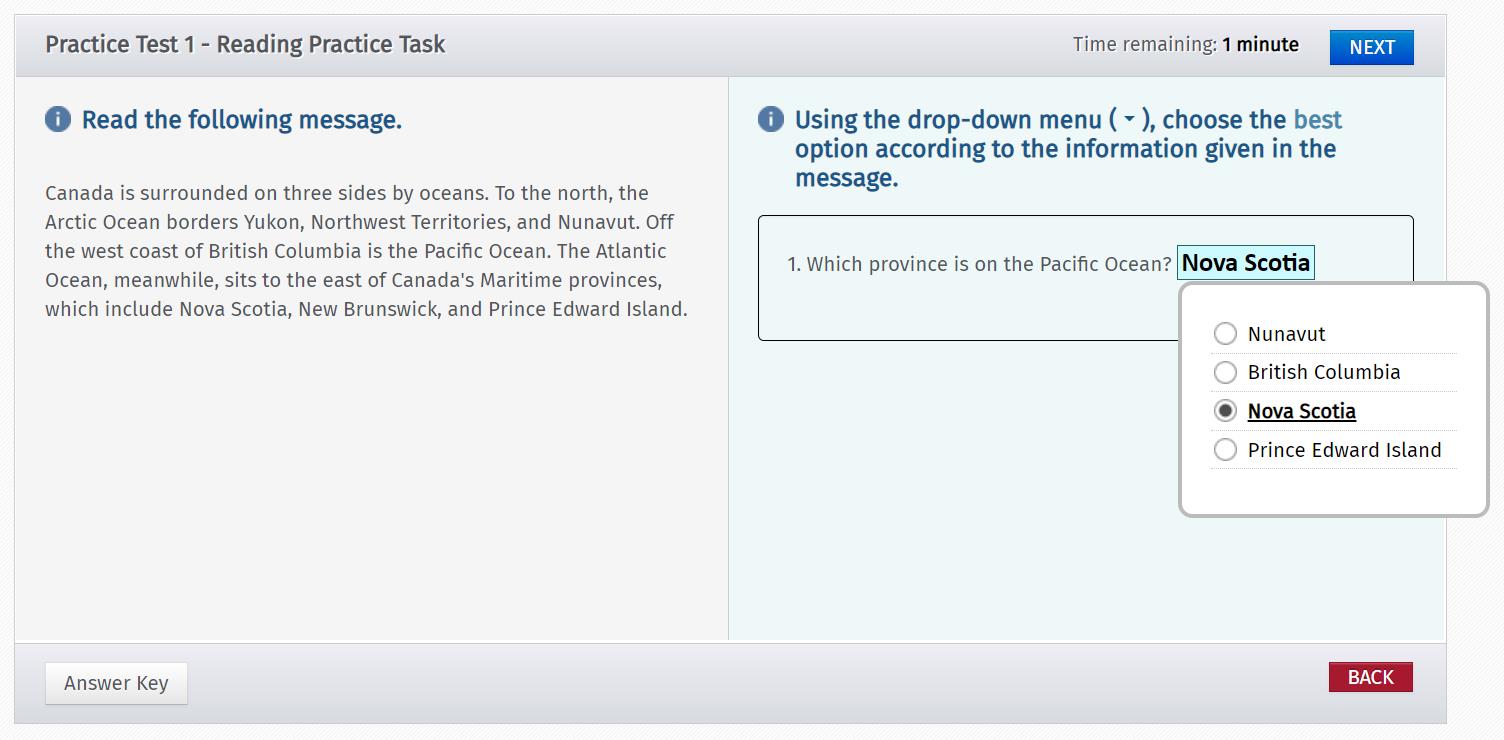Click question 1 text about the Pacific Ocean
This screenshot has height=740, width=1504.
pyautogui.click(x=979, y=264)
